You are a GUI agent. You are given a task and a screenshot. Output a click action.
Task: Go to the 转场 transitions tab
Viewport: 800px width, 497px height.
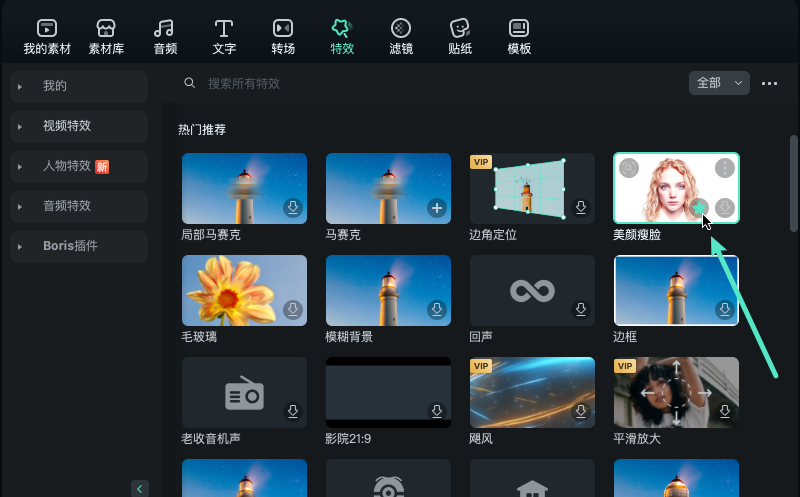(x=283, y=37)
